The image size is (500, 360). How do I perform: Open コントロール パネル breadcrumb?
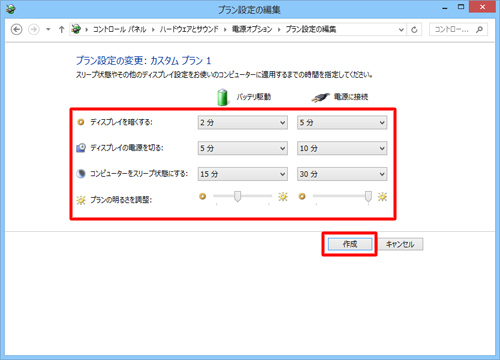[x=119, y=29]
